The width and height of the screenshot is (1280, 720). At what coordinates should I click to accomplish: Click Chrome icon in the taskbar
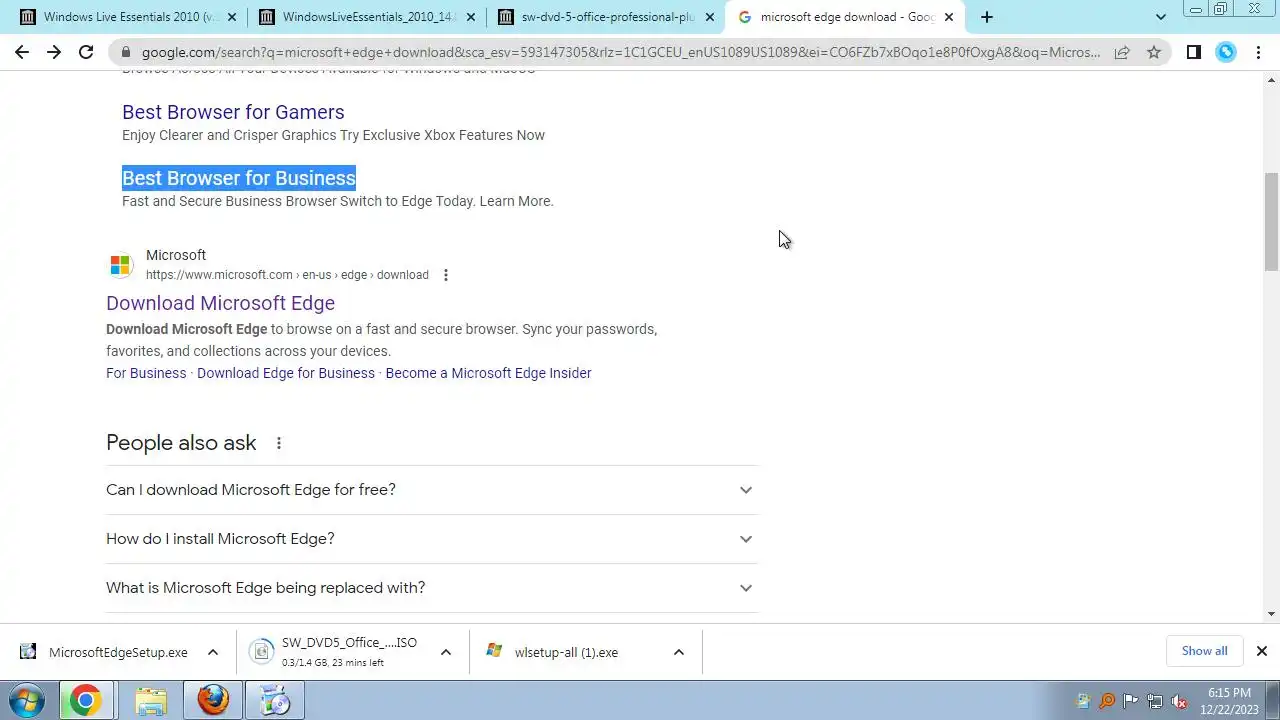86,700
